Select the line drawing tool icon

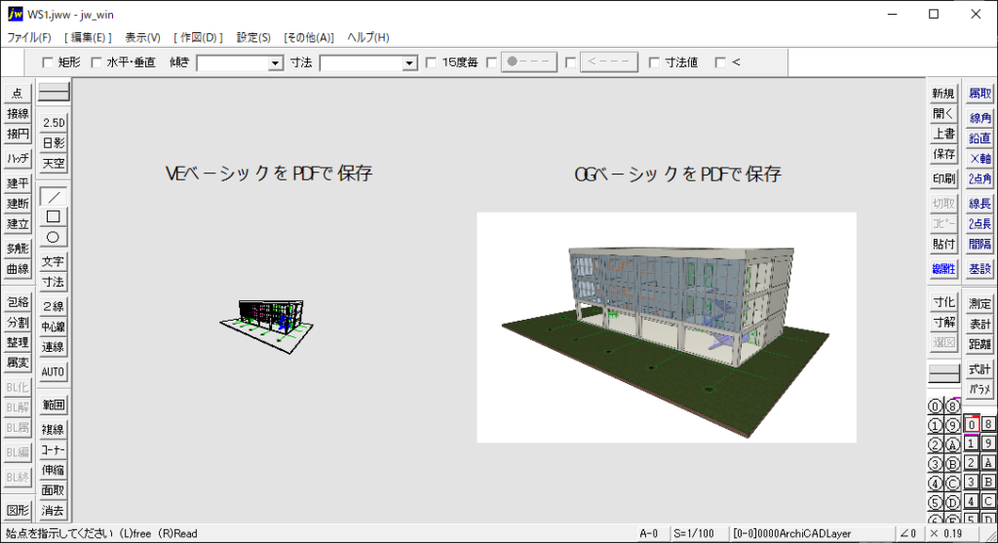click(x=53, y=197)
